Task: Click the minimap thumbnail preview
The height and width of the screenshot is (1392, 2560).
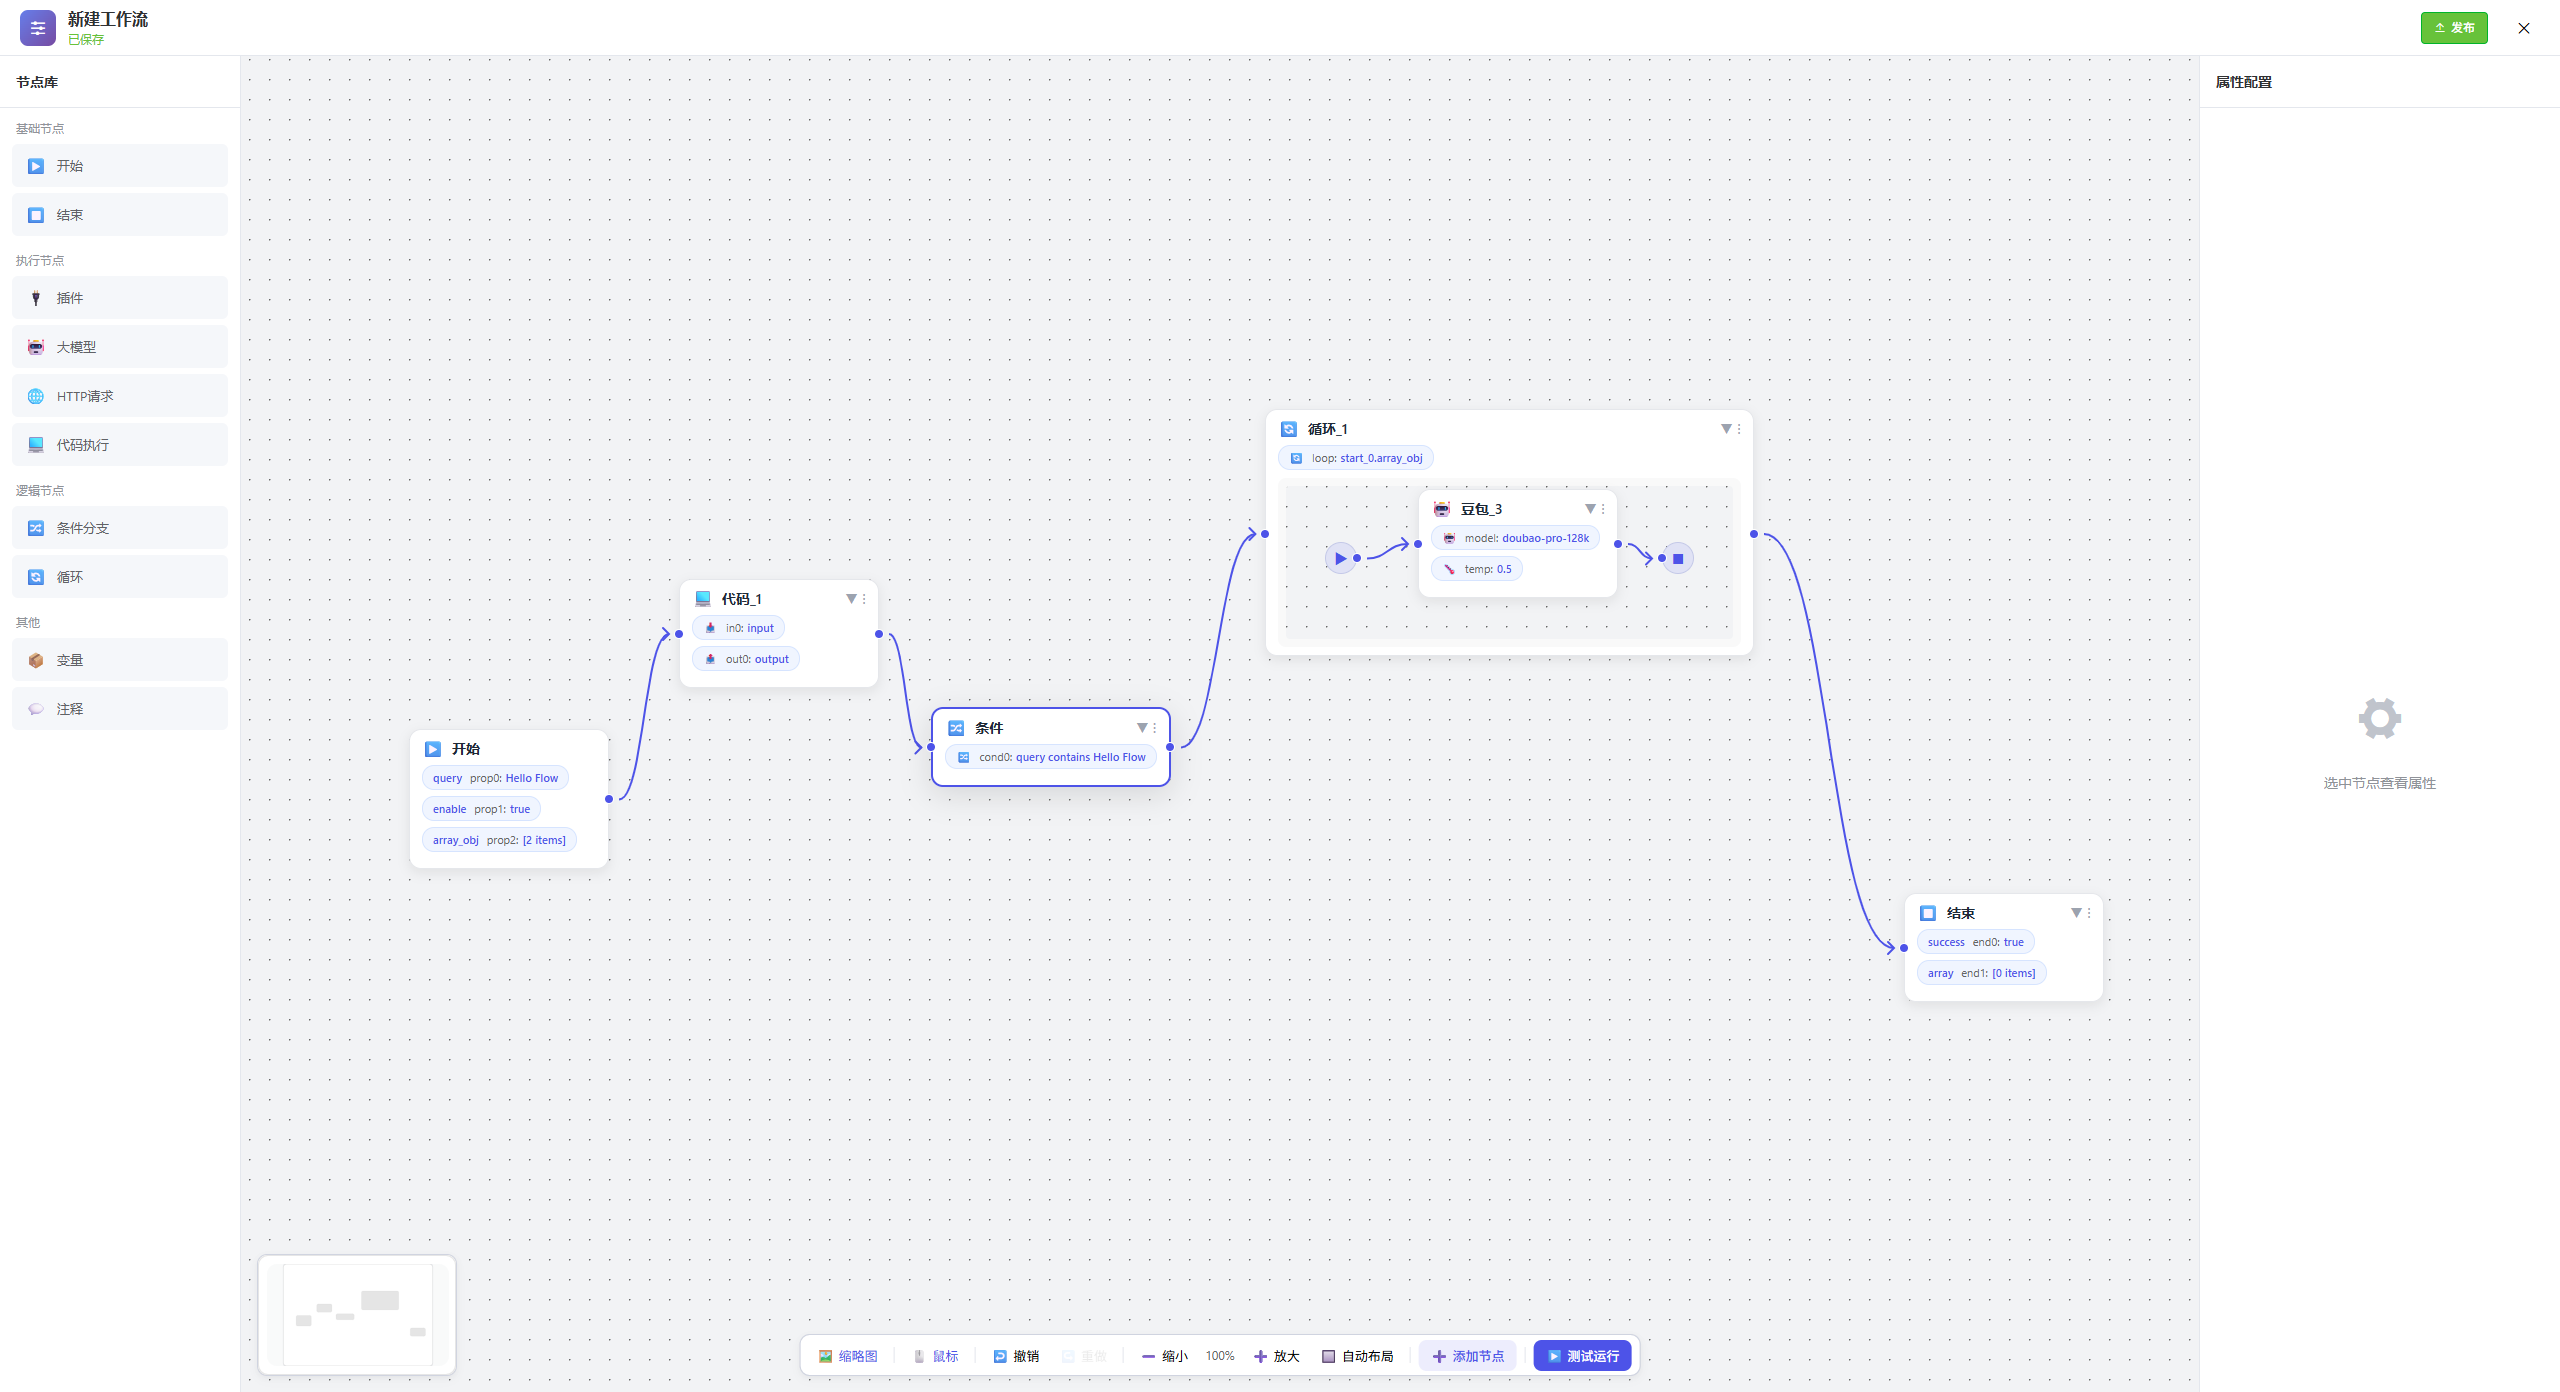Action: pyautogui.click(x=357, y=1314)
